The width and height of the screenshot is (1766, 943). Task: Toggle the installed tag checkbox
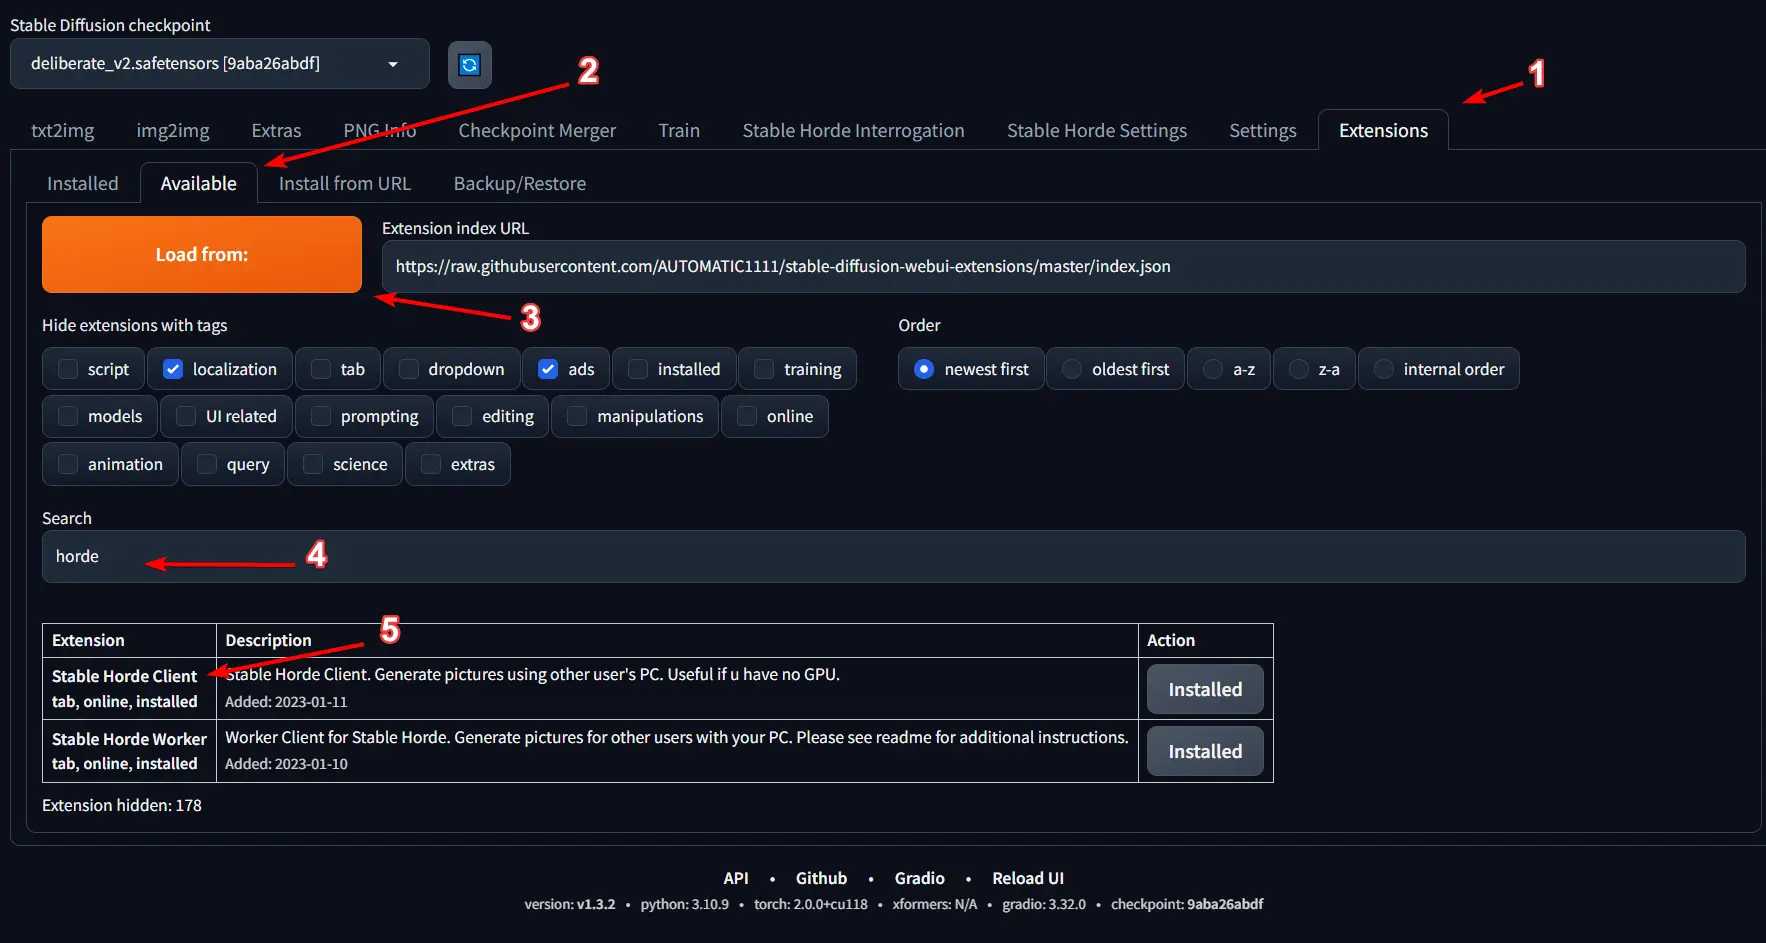638,369
